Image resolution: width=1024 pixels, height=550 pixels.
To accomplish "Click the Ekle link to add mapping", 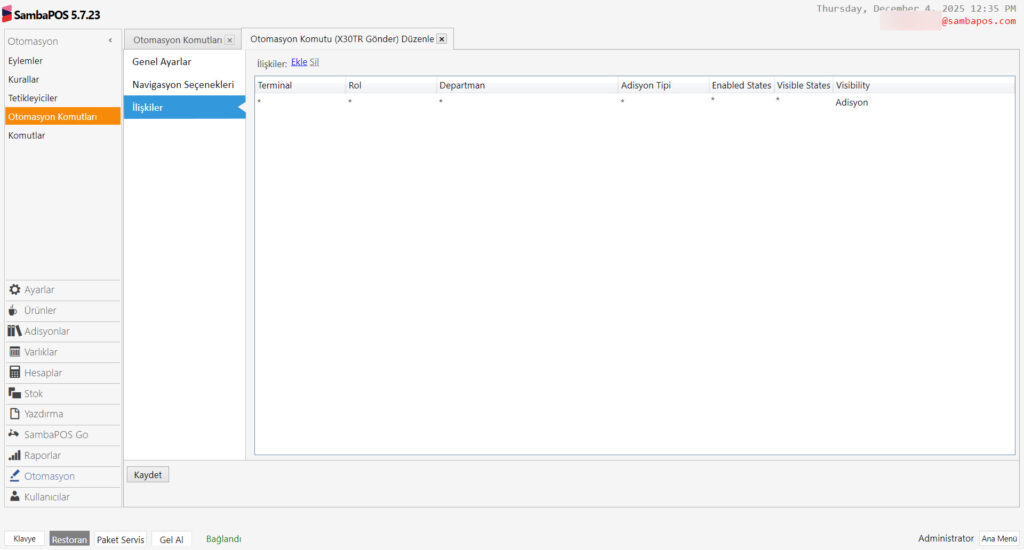I will tap(298, 62).
